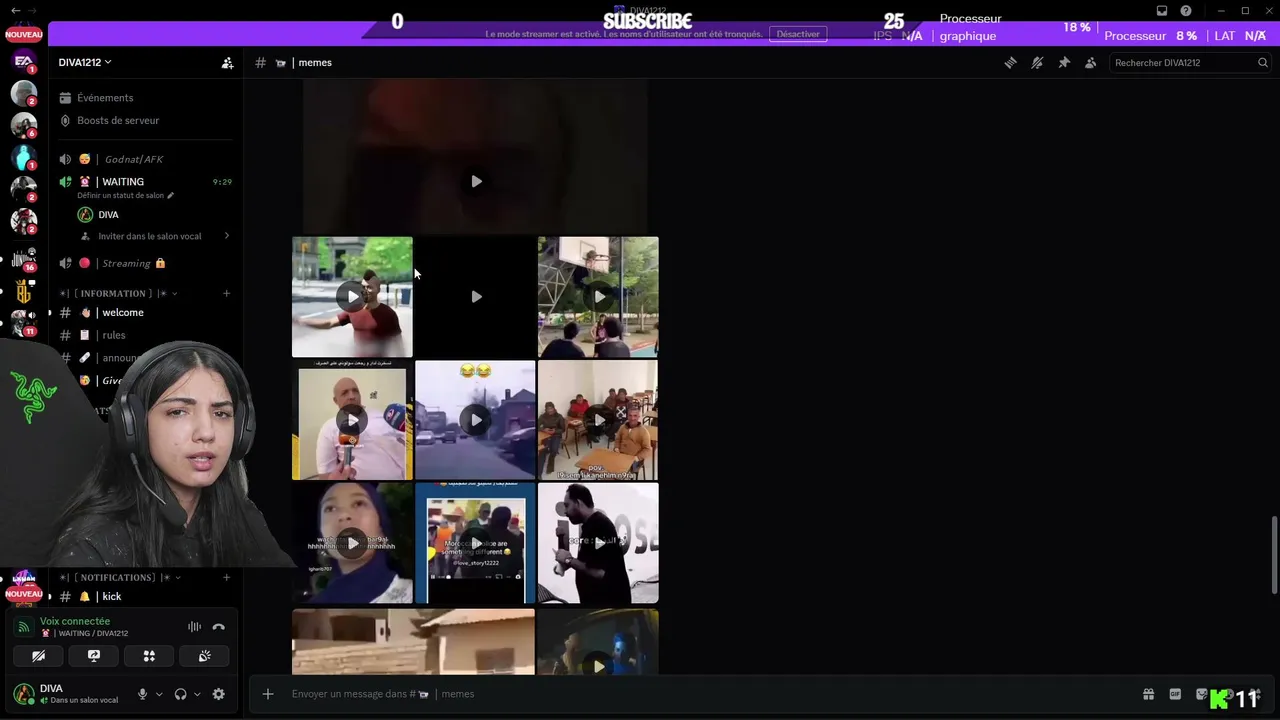
Task: Launch an activity from voice panel
Action: coord(149,656)
